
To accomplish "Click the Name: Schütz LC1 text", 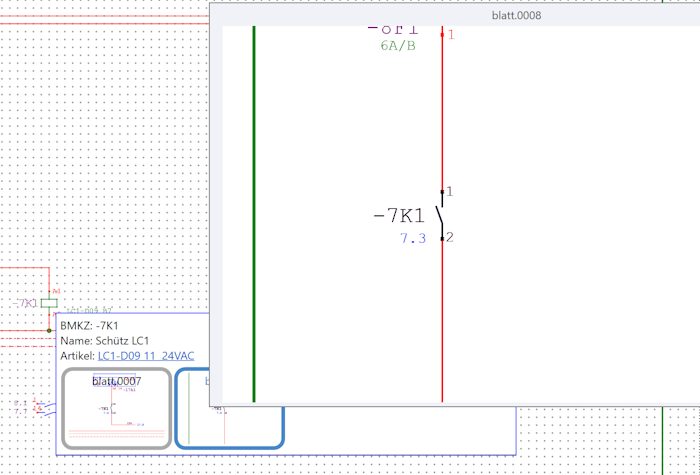I will point(104,341).
